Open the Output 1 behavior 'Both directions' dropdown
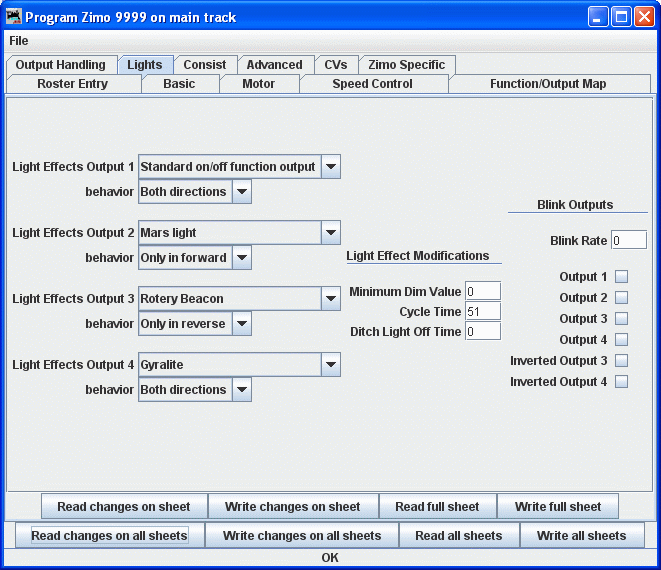The height and width of the screenshot is (570, 661). (195, 191)
